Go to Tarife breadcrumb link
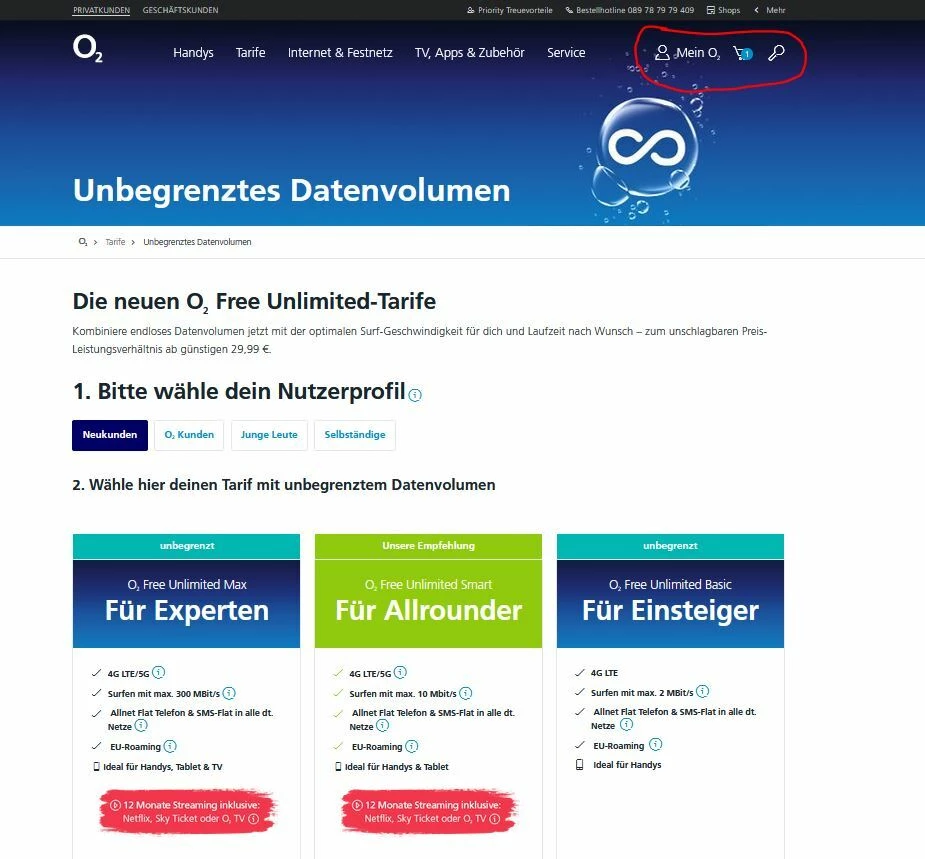 [115, 242]
